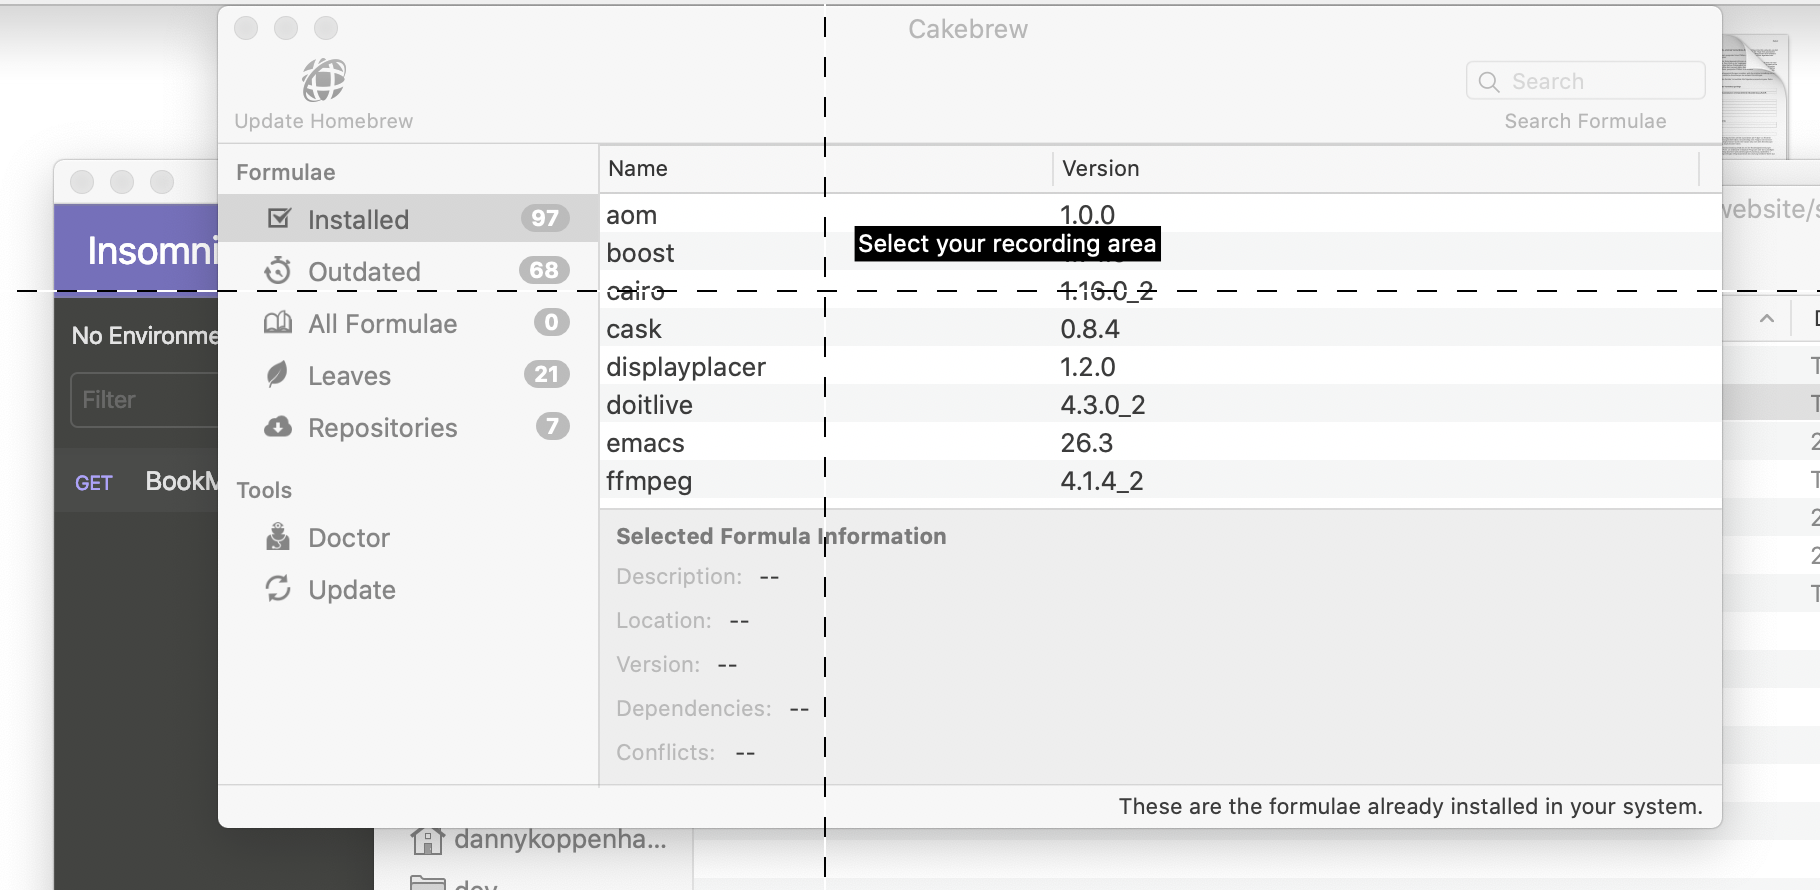The height and width of the screenshot is (890, 1820).
Task: Click the Insomnia title in the purple header
Action: click(x=152, y=251)
